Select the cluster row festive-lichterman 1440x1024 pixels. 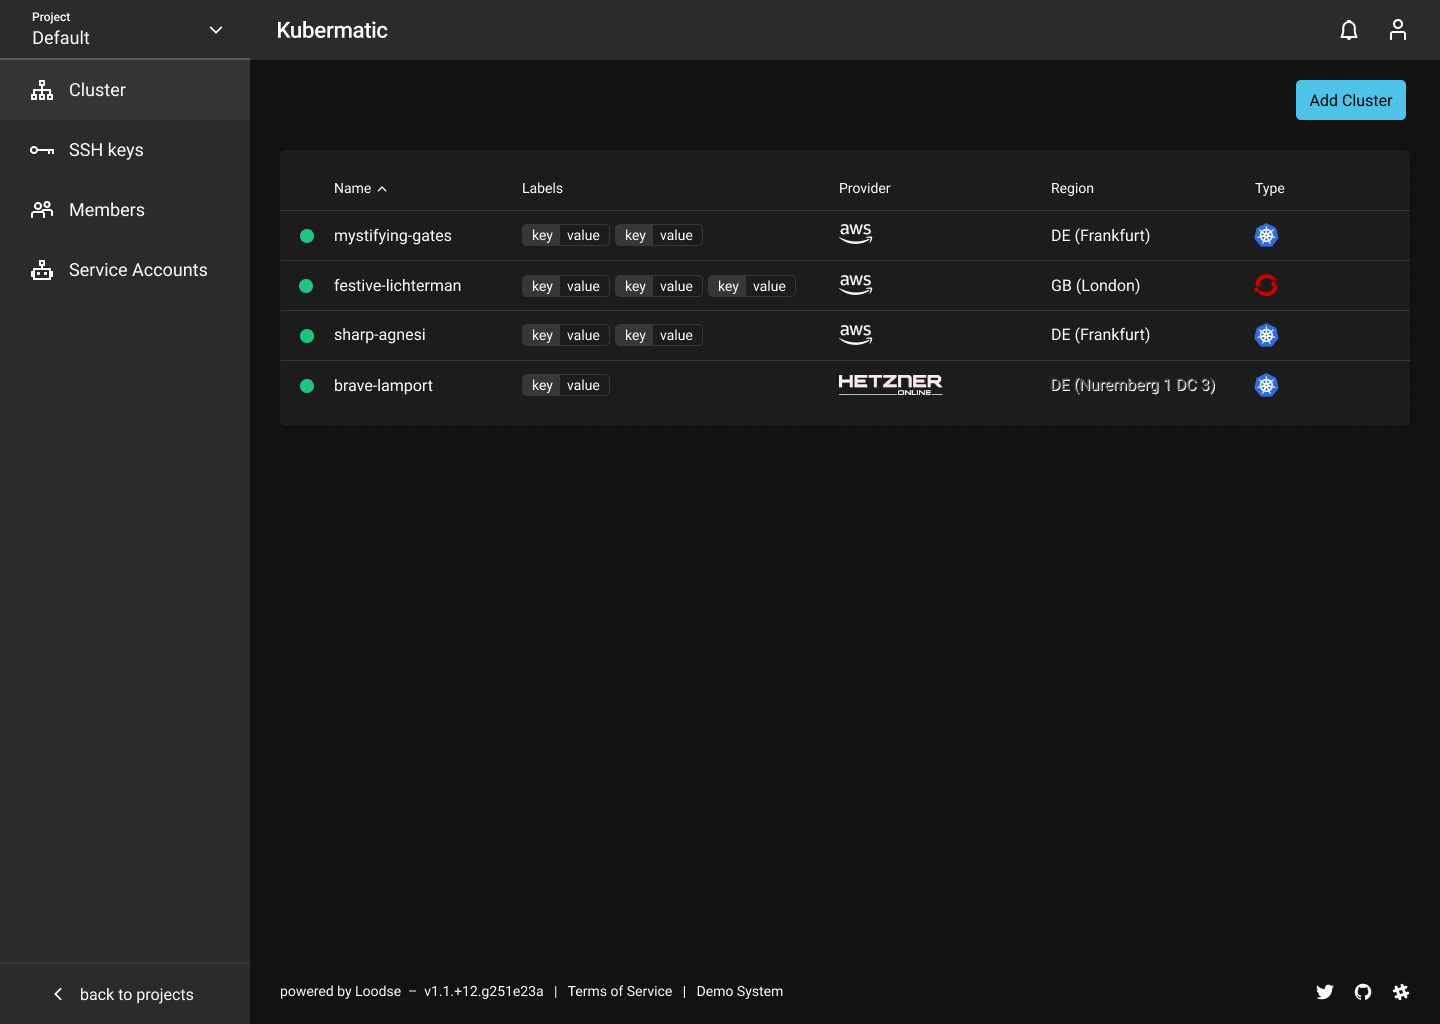coord(398,285)
